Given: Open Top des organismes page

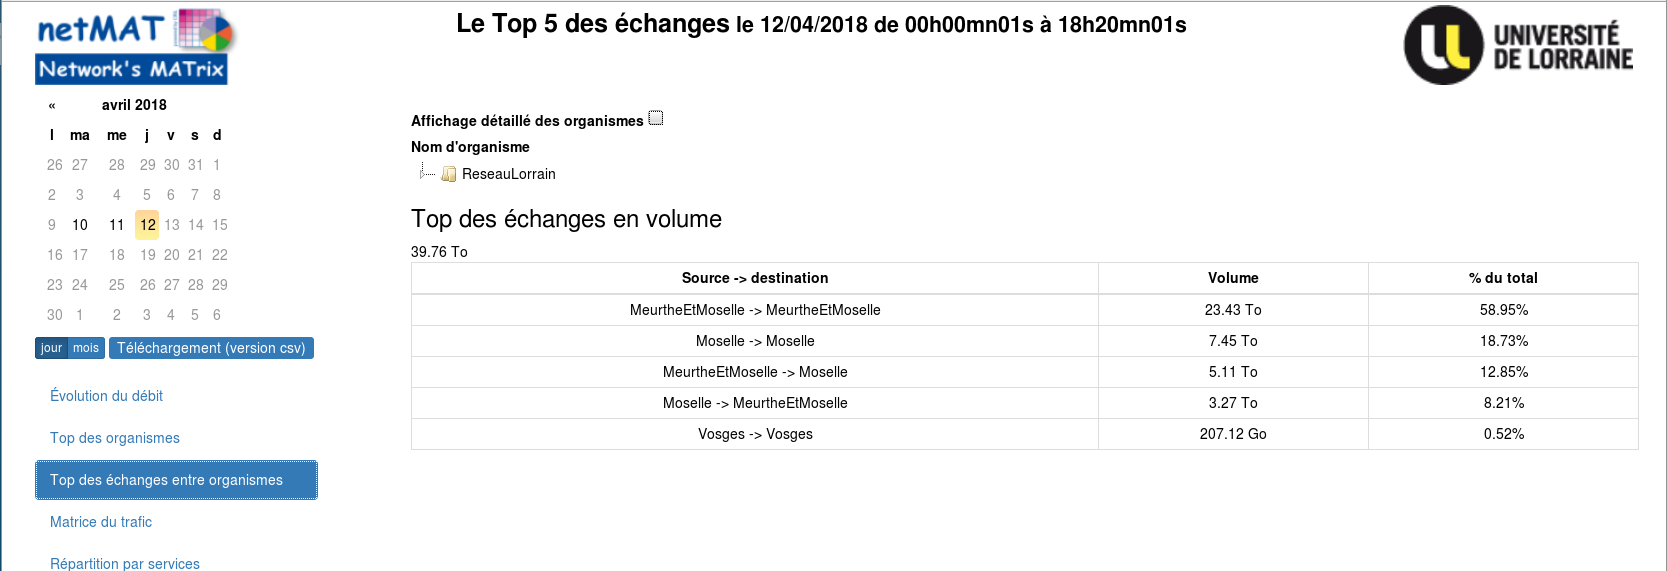Looking at the screenshot, I should tap(115, 438).
